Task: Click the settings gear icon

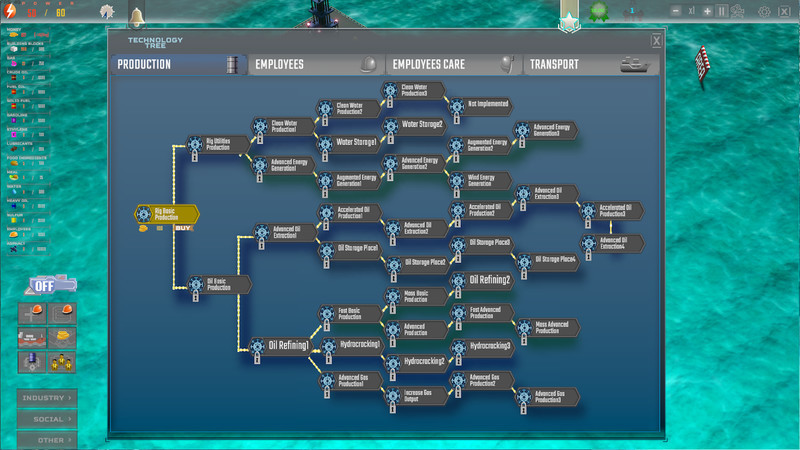Action: pos(764,11)
